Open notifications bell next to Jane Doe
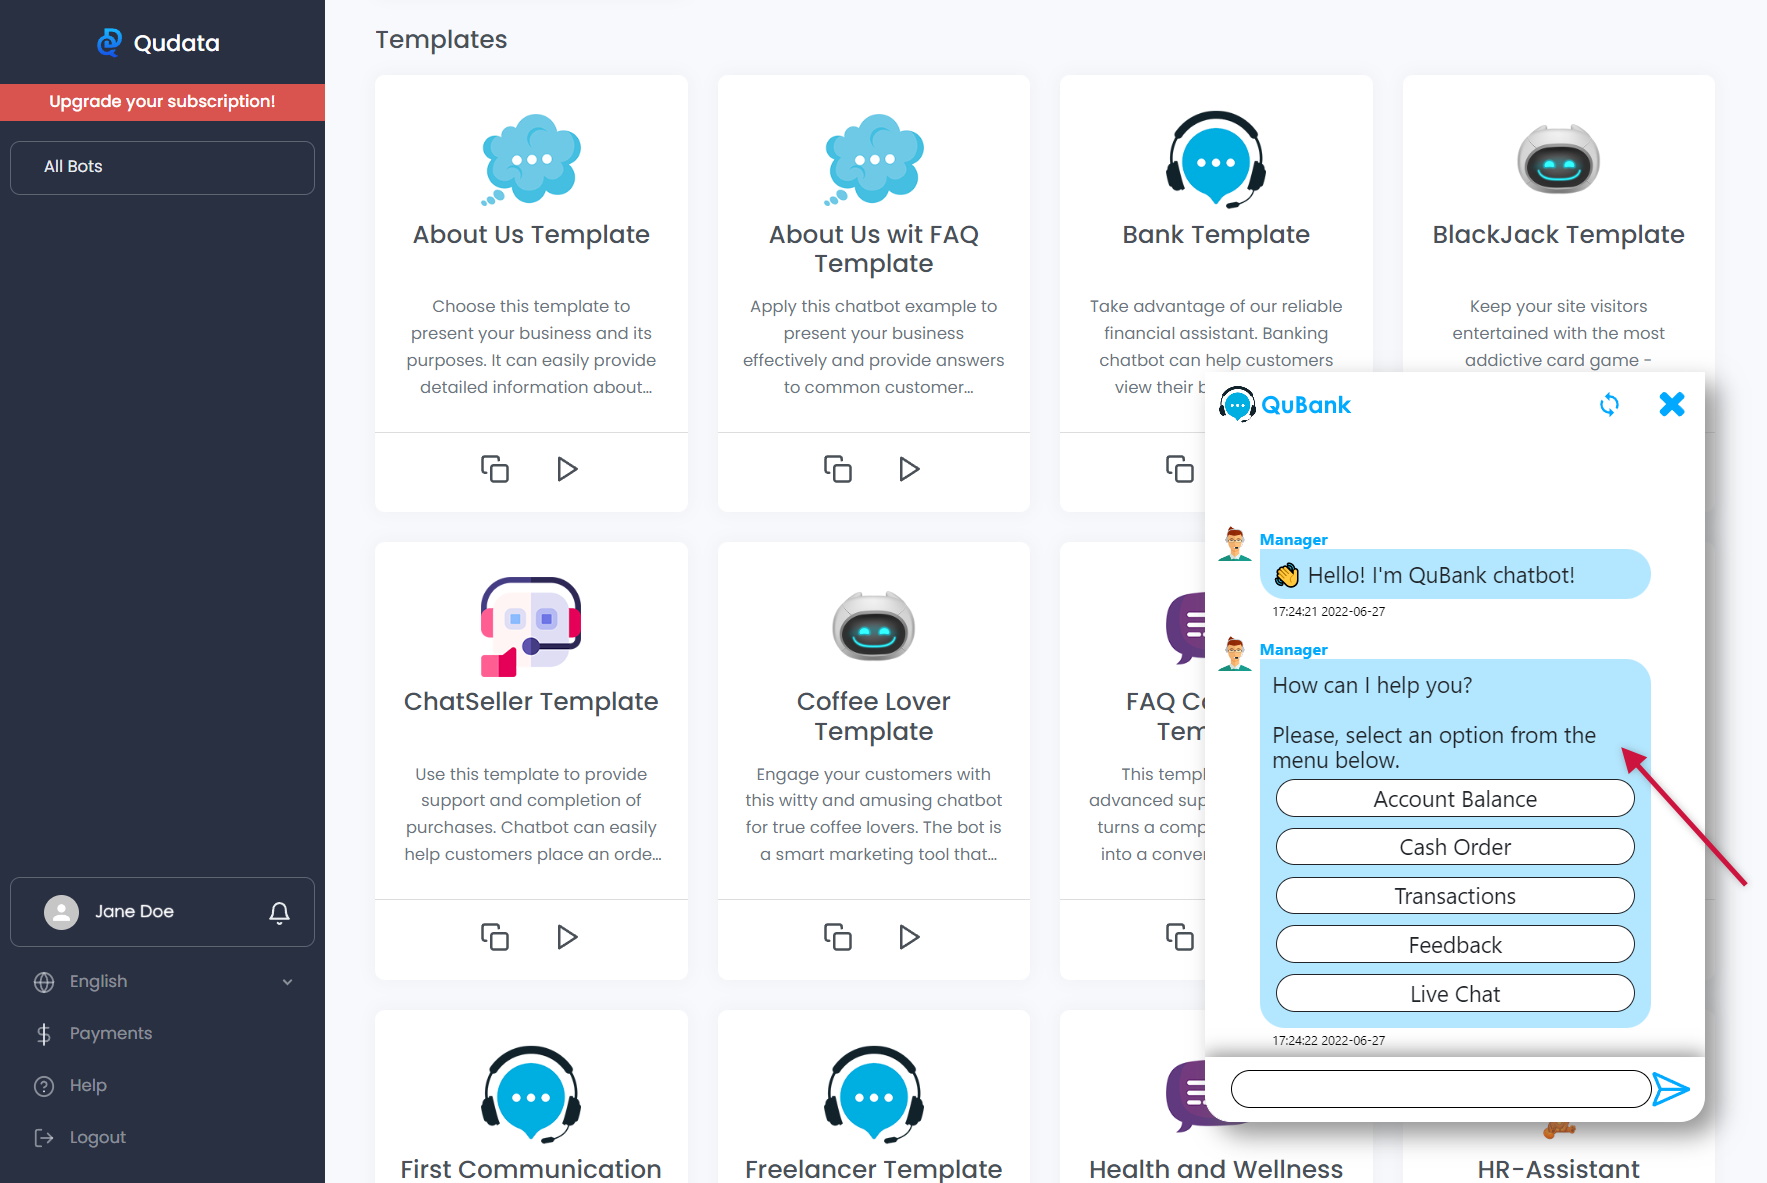This screenshot has width=1767, height=1183. pyautogui.click(x=280, y=912)
